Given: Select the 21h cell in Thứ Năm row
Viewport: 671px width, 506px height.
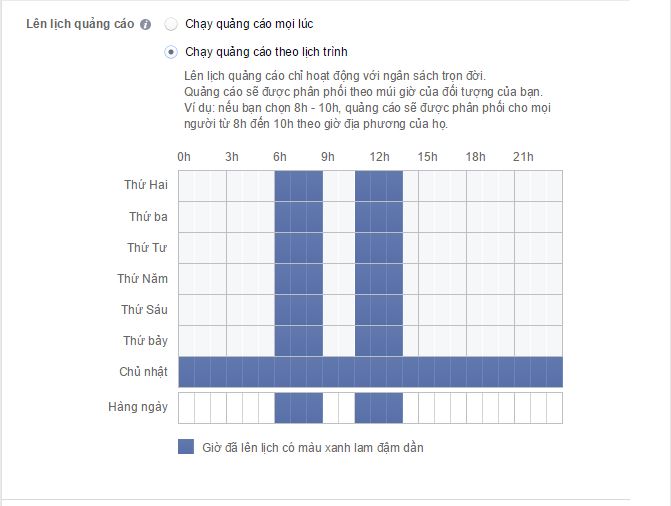Looking at the screenshot, I should [522, 278].
